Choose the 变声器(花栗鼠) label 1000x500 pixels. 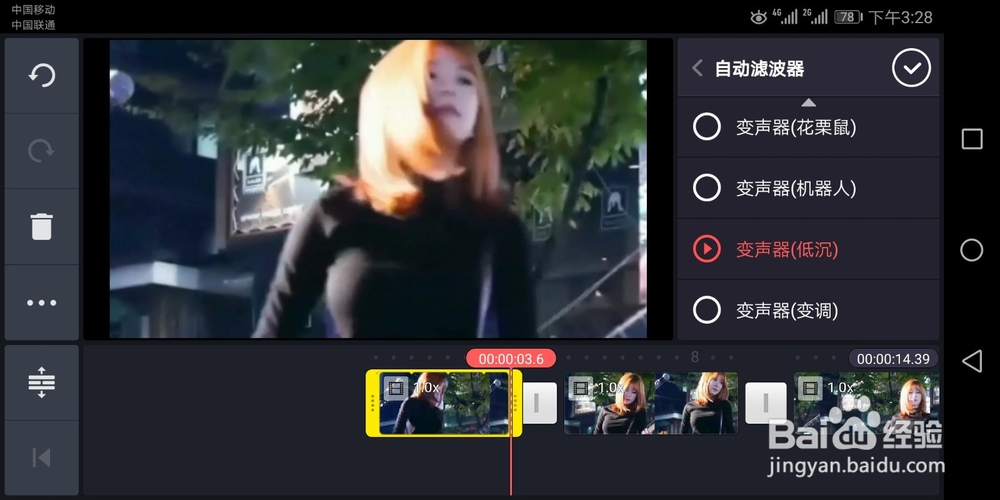(x=796, y=127)
